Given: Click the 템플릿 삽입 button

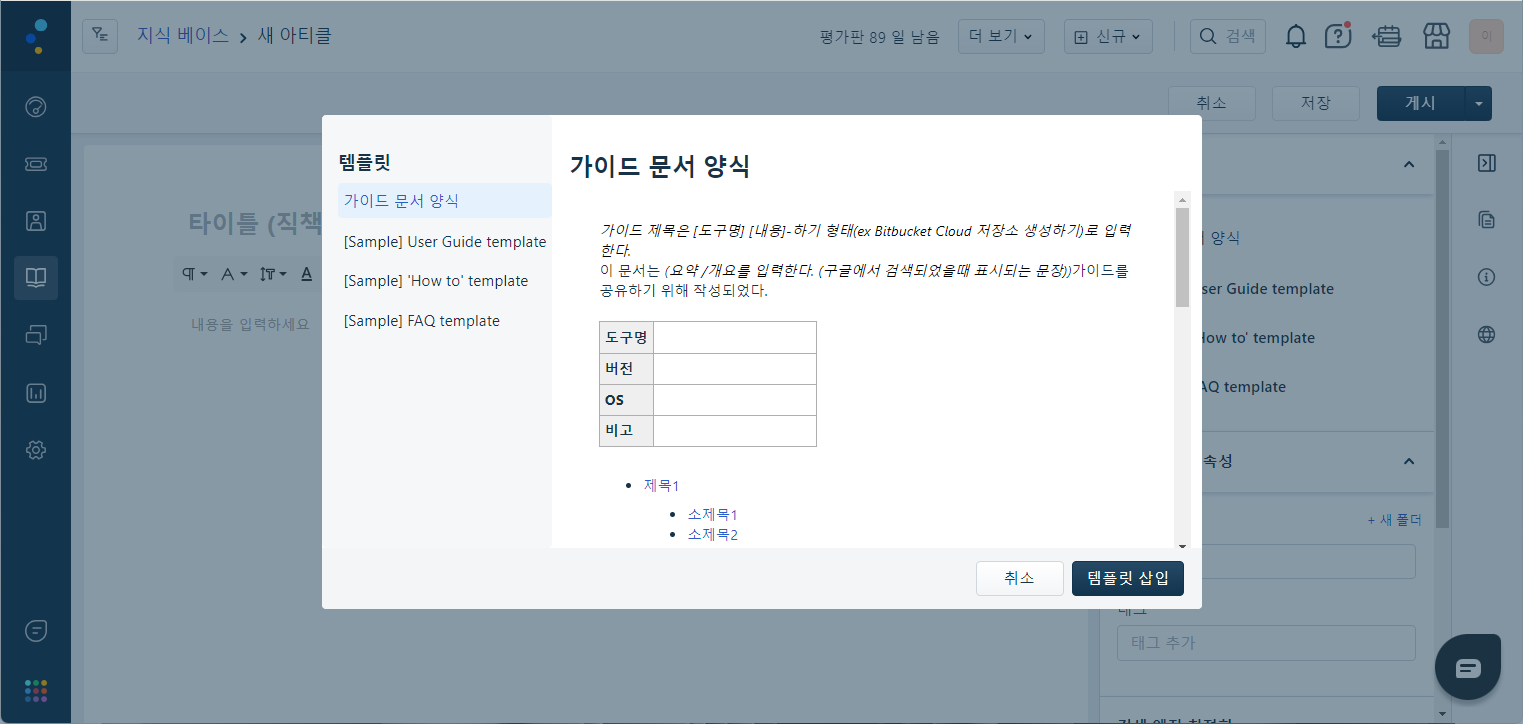Looking at the screenshot, I should (x=1127, y=578).
